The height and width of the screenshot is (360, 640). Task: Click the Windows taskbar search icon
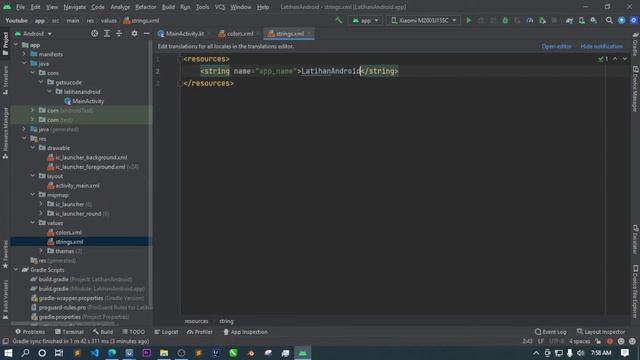[25, 353]
